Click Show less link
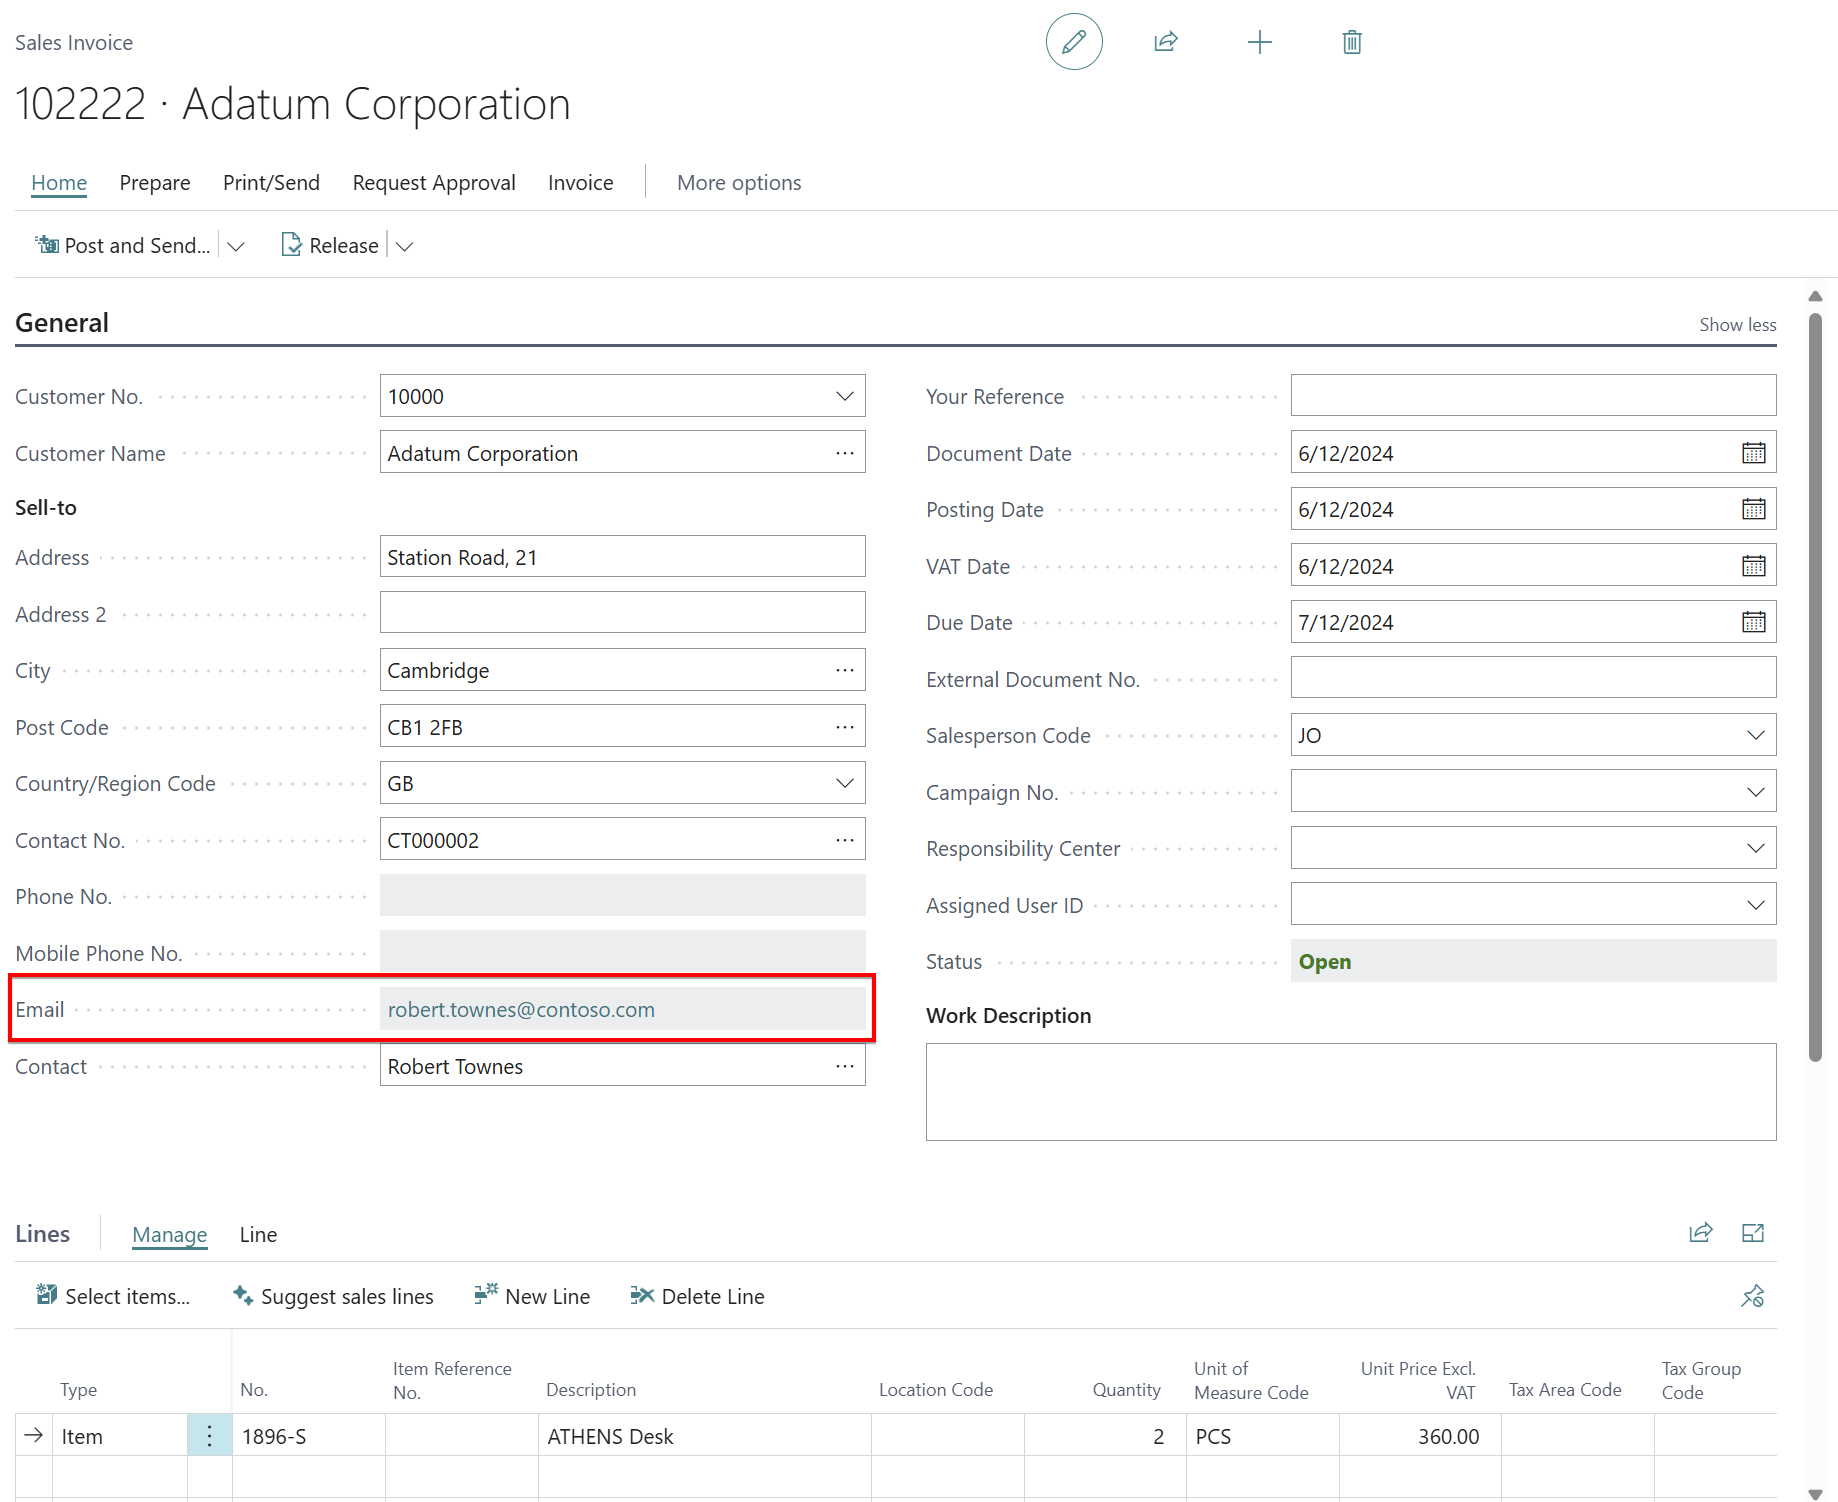Screen dimensions: 1838x1502 1738,324
